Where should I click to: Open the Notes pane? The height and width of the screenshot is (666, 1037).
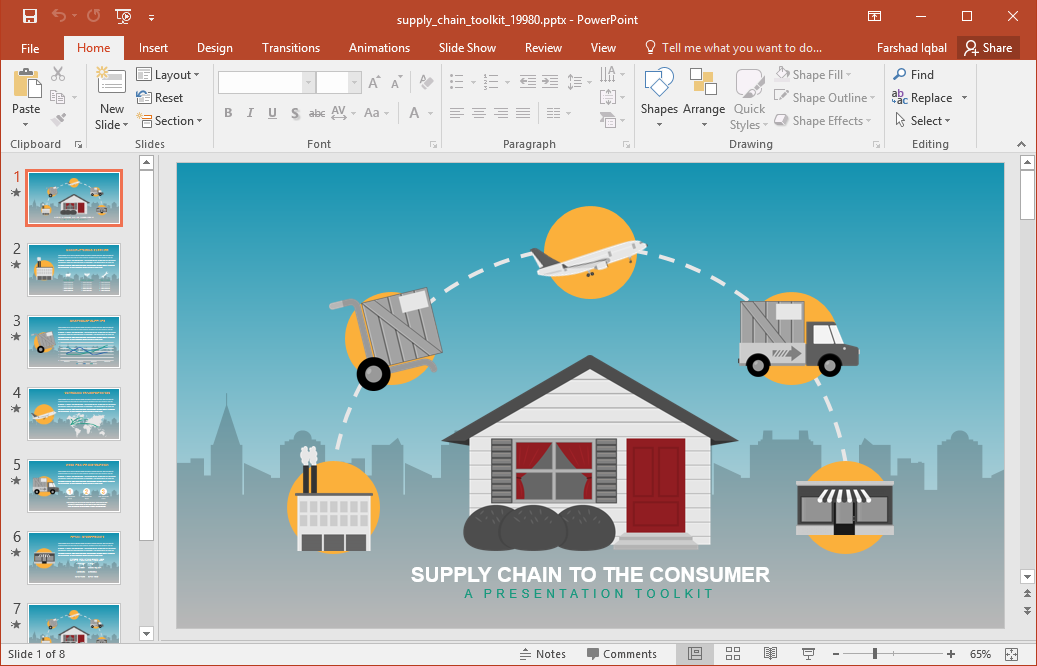pyautogui.click(x=542, y=654)
